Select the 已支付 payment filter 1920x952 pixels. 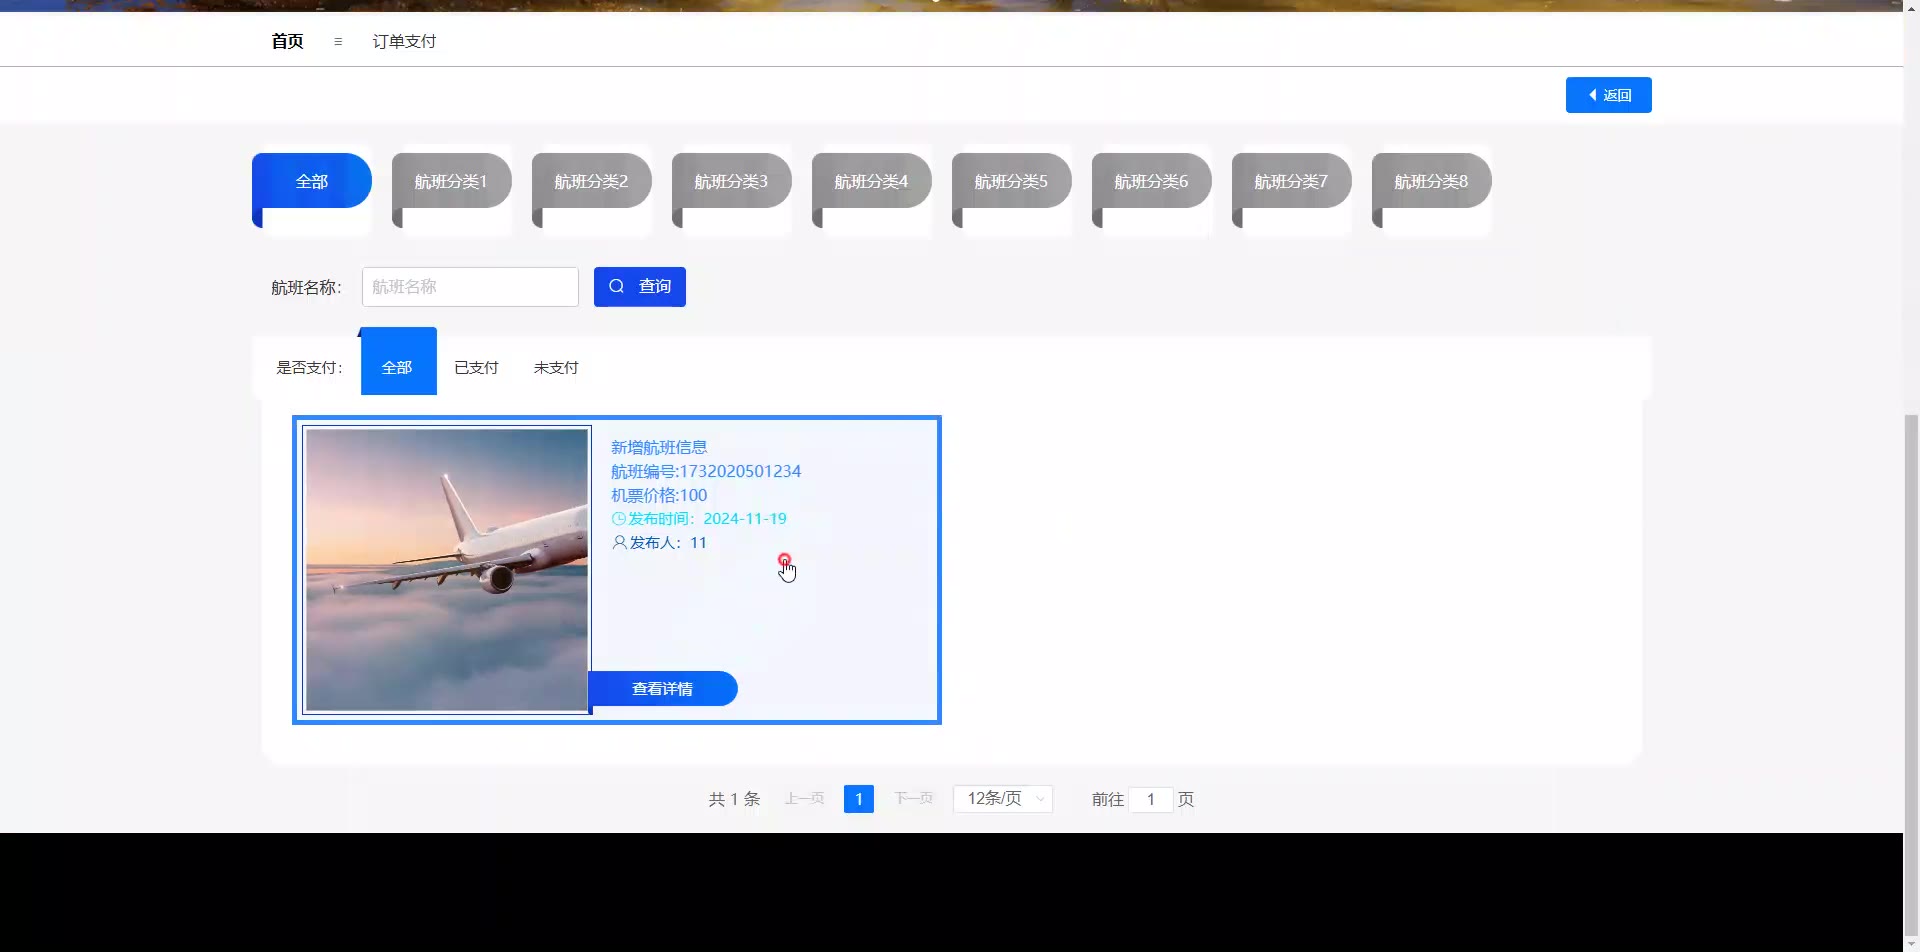(476, 368)
